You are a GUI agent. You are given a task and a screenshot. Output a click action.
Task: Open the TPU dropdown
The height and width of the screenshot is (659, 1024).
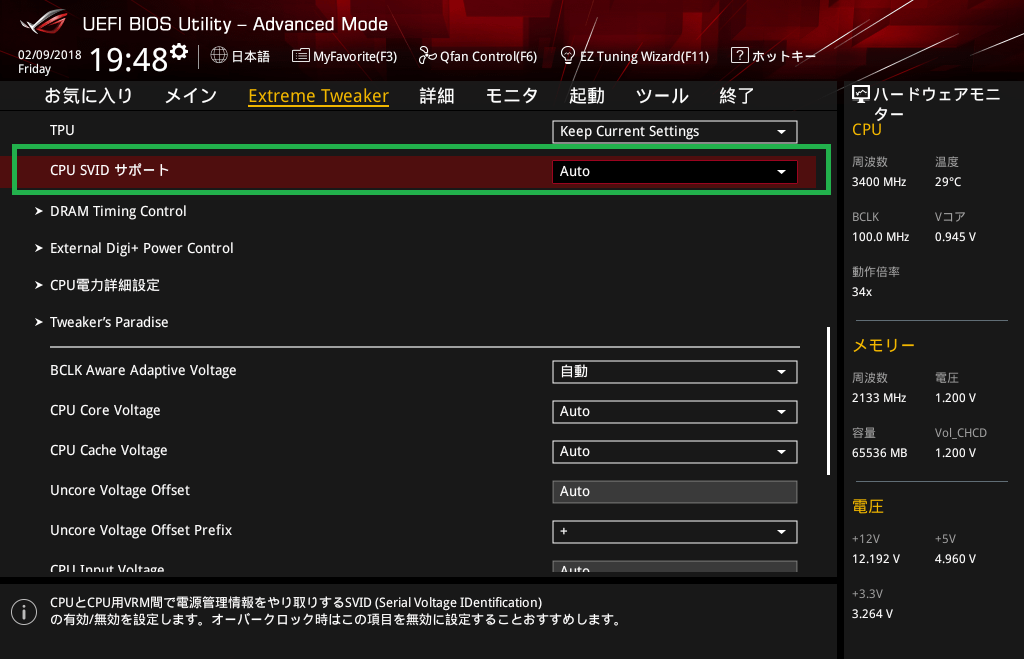coord(674,131)
